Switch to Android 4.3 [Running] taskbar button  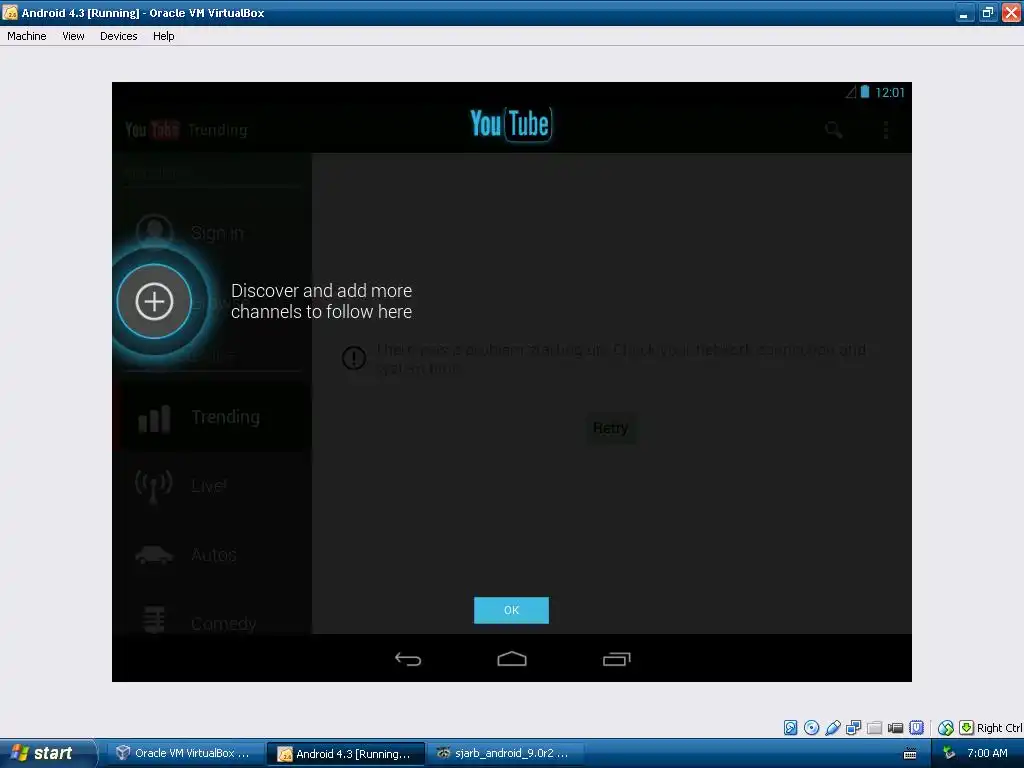click(345, 753)
